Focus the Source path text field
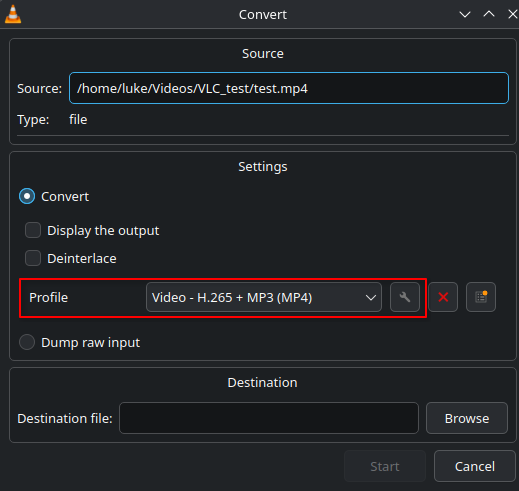Viewport: 519px width, 491px height. (x=289, y=88)
